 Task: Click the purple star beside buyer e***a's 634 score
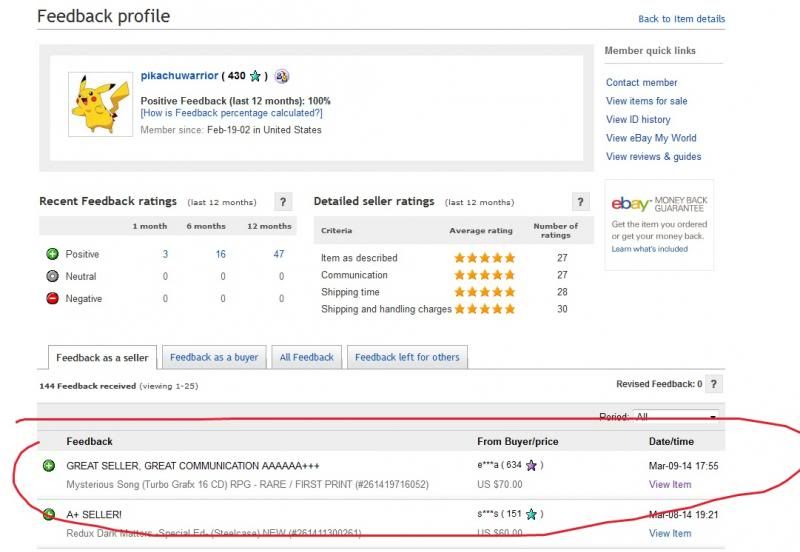click(531, 466)
